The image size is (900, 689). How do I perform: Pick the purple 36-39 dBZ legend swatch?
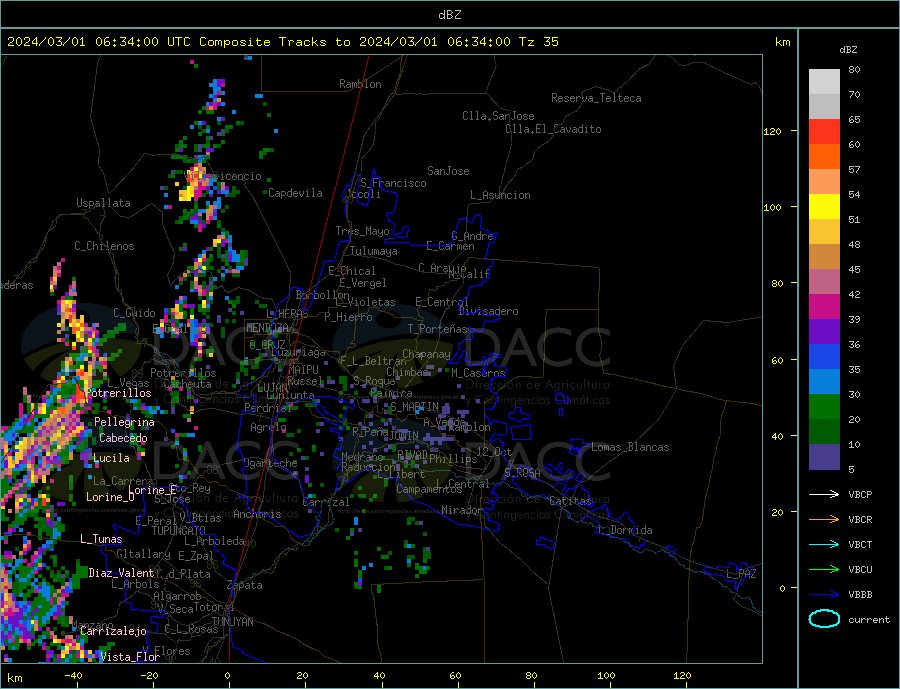[824, 332]
